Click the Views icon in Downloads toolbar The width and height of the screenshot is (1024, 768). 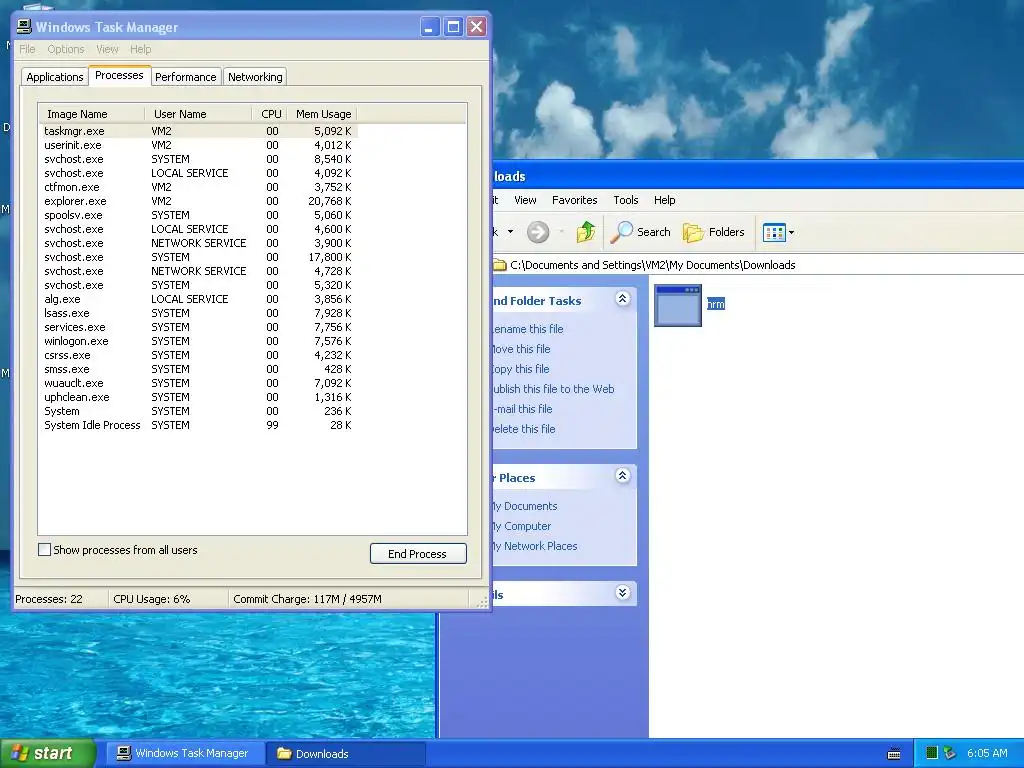point(774,232)
